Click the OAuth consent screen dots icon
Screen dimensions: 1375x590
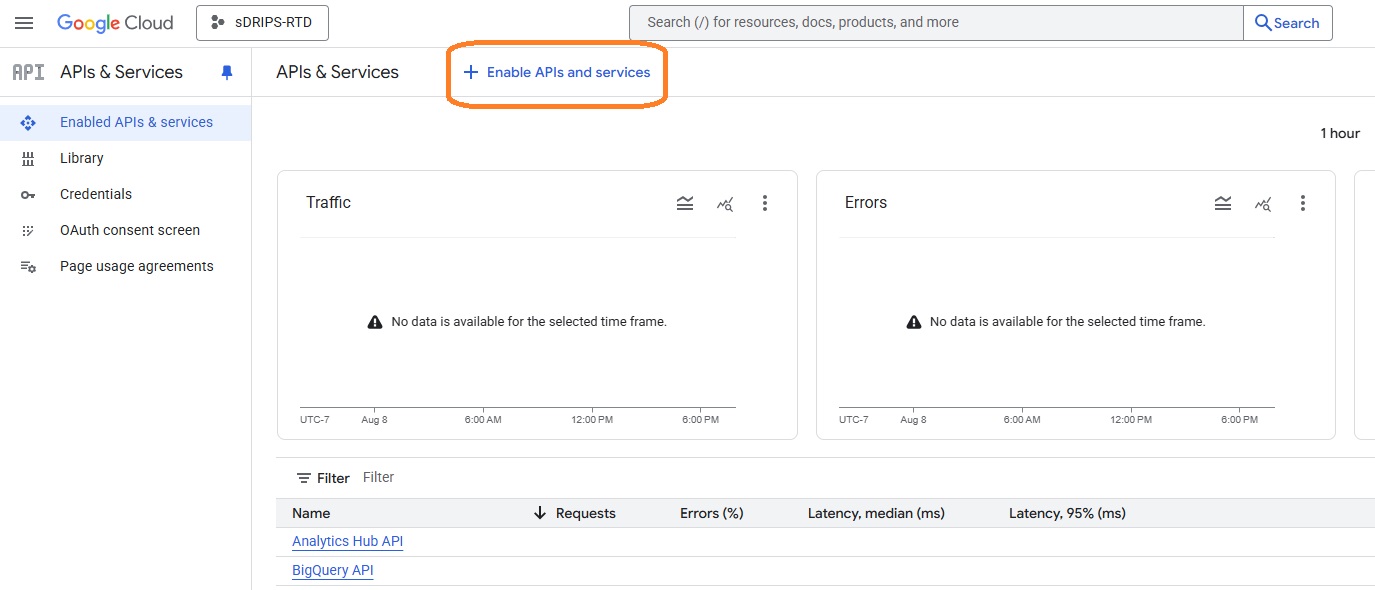(x=28, y=230)
